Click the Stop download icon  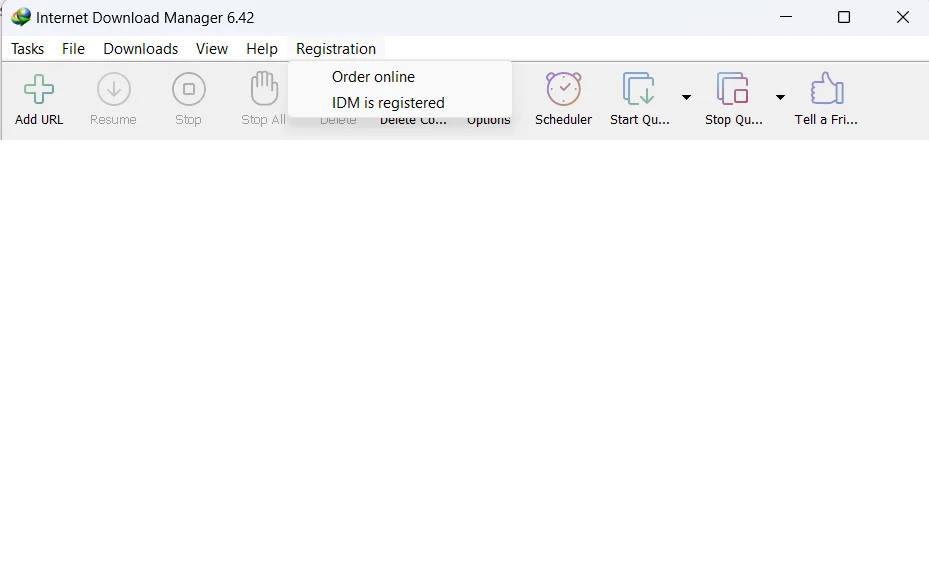point(188,90)
